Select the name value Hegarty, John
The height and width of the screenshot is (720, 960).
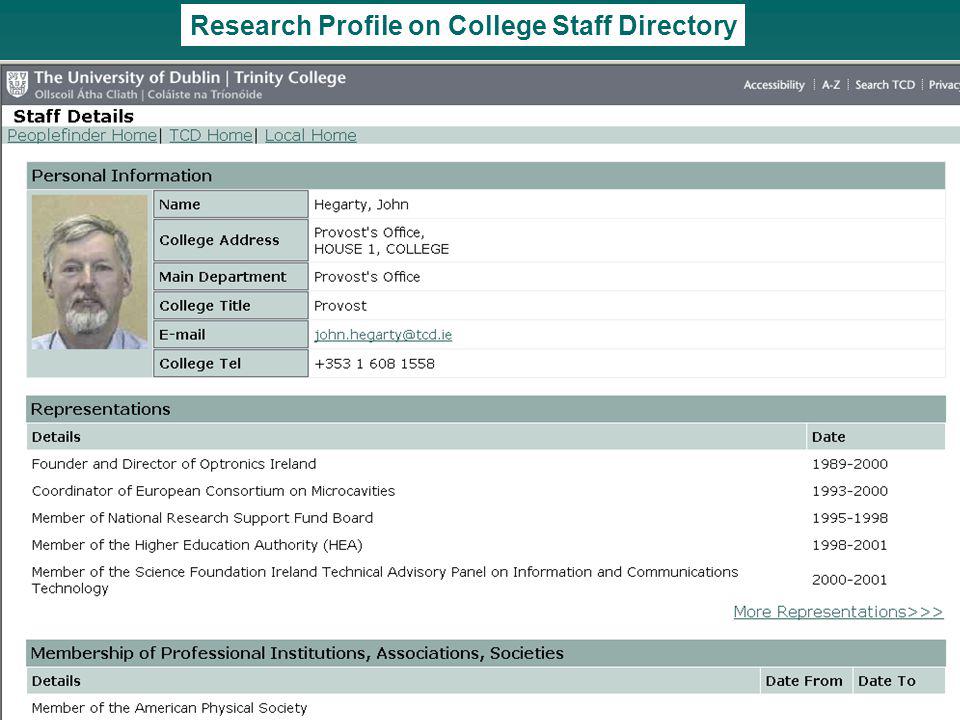click(361, 204)
